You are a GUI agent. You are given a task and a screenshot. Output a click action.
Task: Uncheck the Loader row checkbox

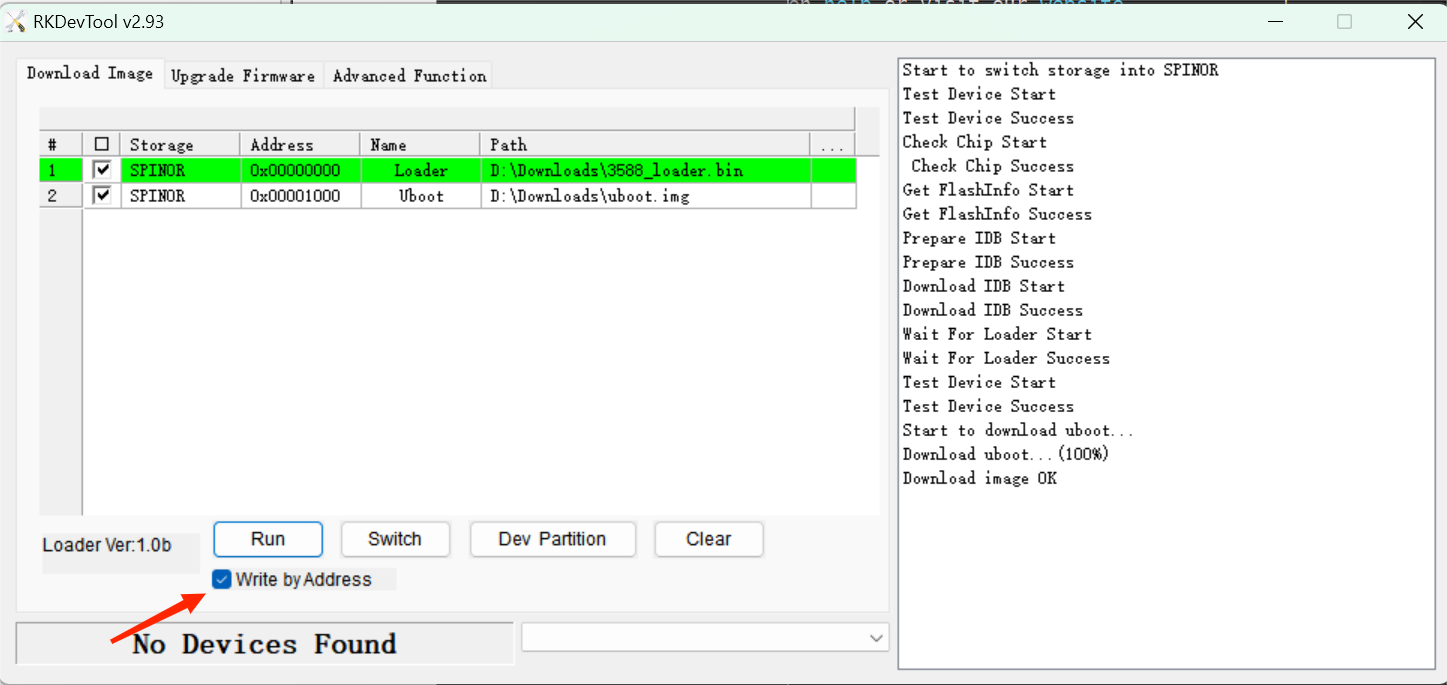click(101, 170)
